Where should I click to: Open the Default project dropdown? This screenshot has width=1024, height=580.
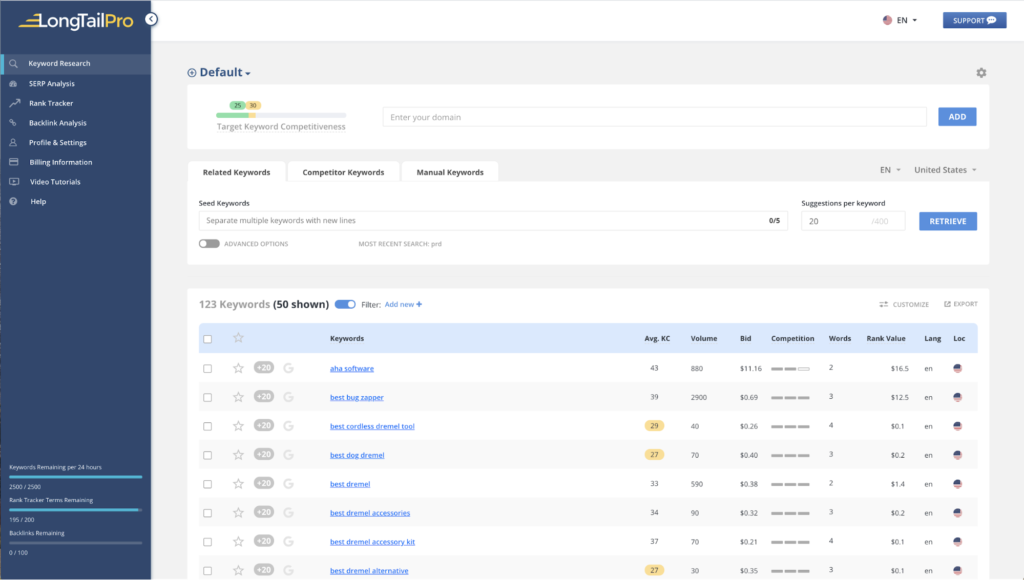(225, 72)
